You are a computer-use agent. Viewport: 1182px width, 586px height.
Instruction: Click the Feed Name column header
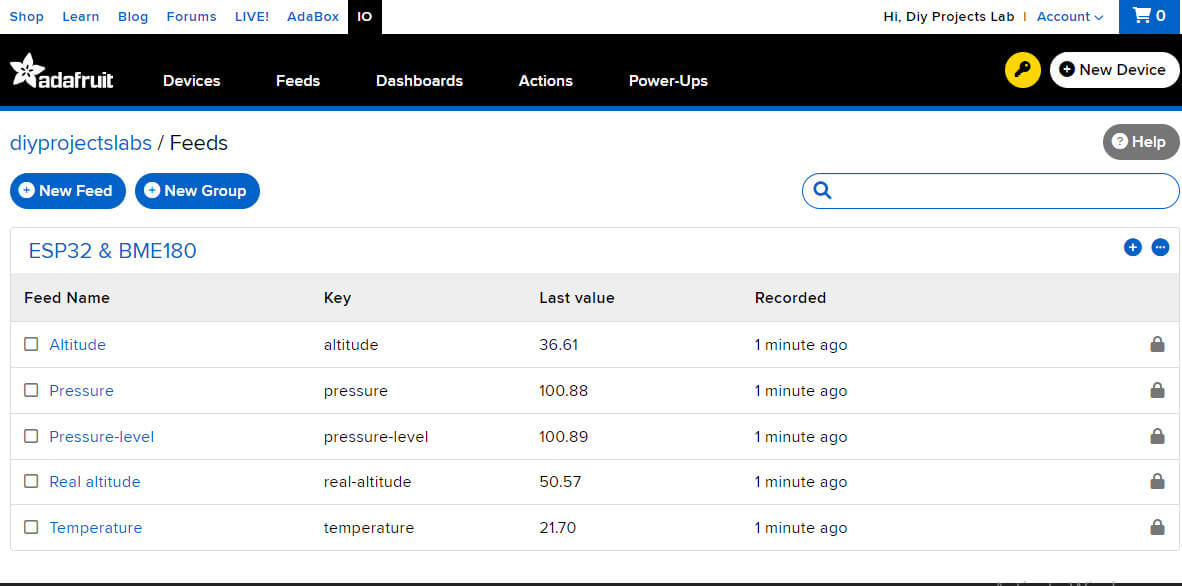(x=67, y=298)
